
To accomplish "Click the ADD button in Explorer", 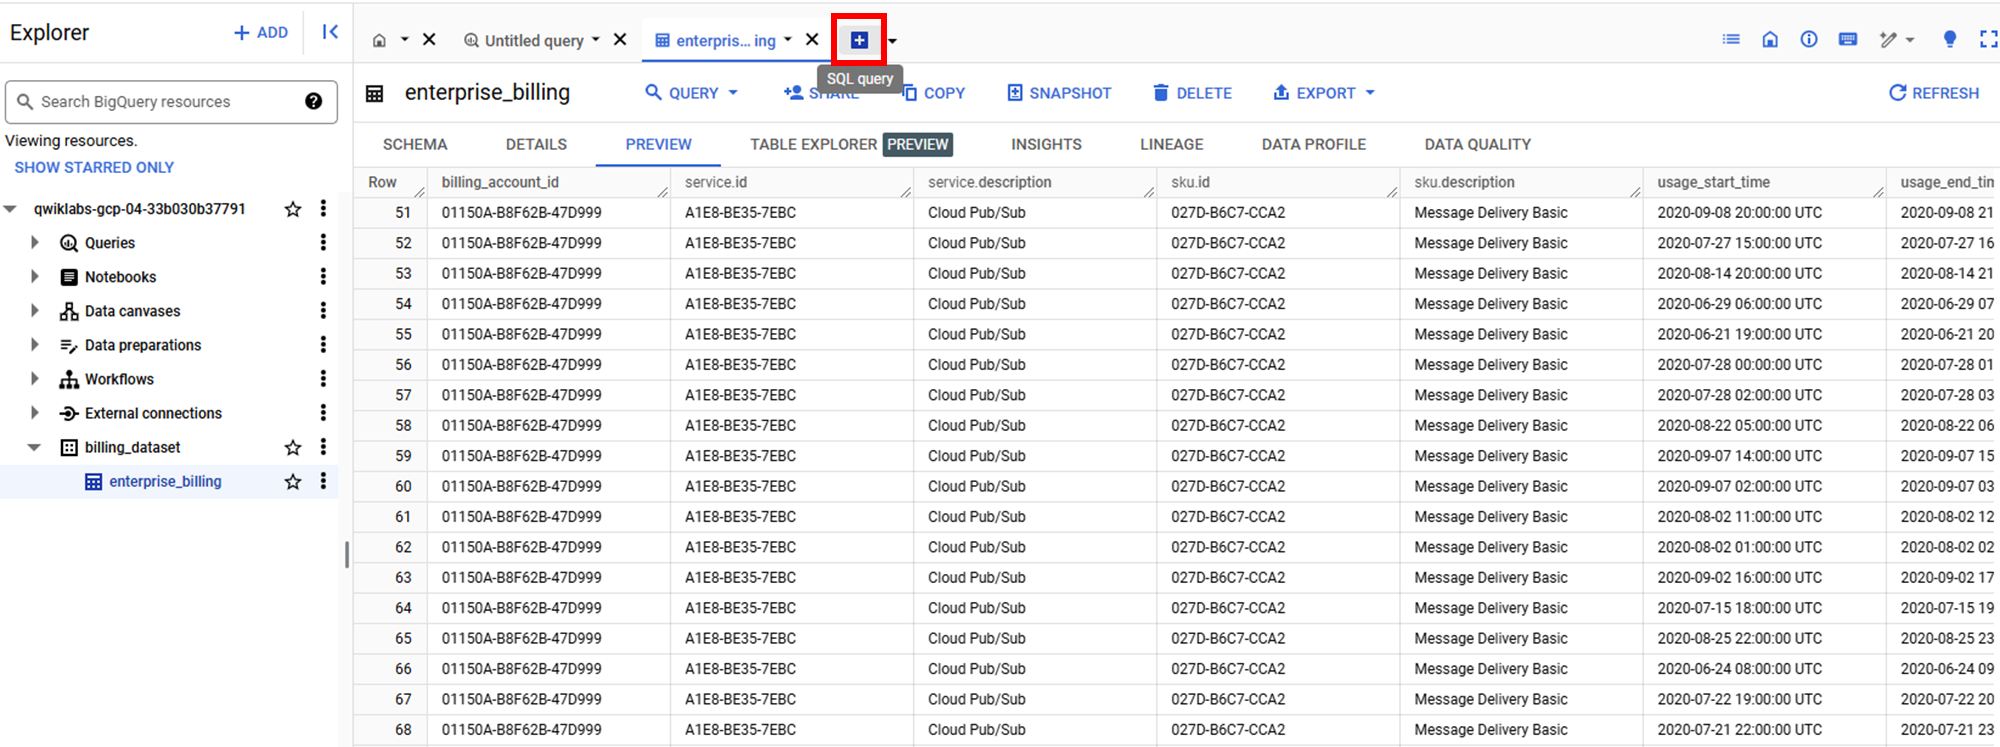I will [x=261, y=33].
